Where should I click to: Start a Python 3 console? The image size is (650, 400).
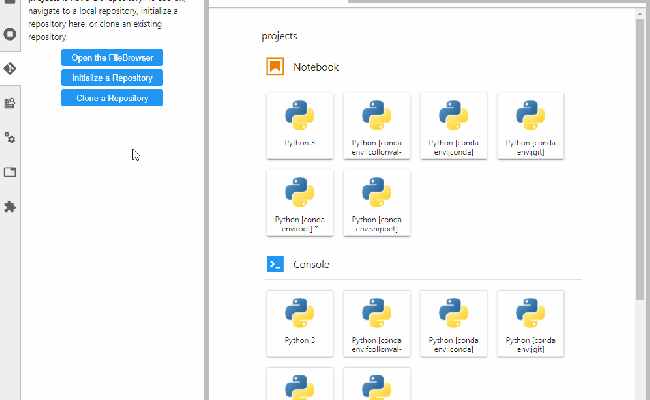(300, 323)
